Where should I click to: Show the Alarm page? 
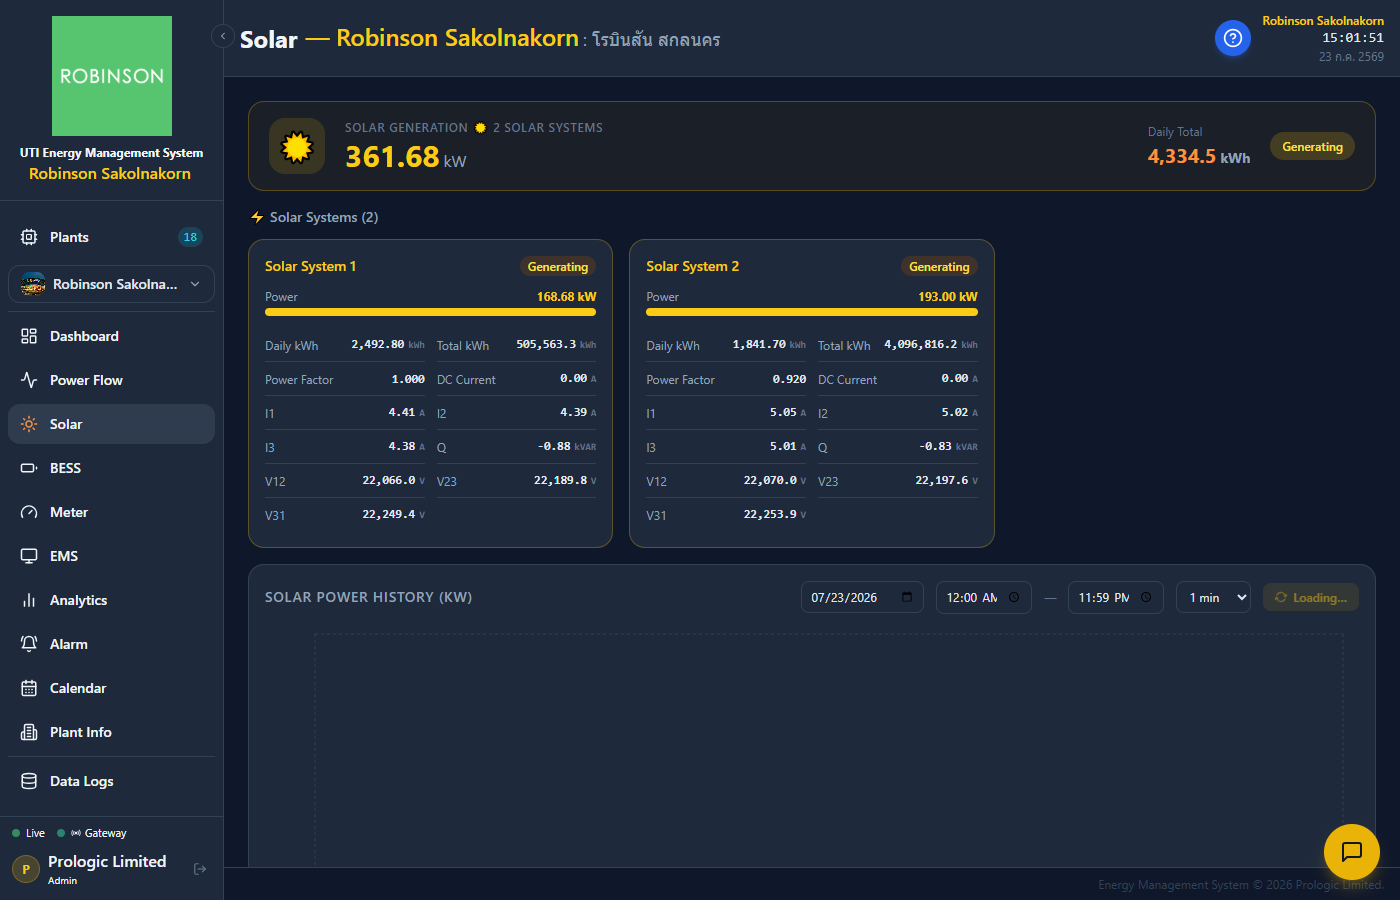click(112, 644)
